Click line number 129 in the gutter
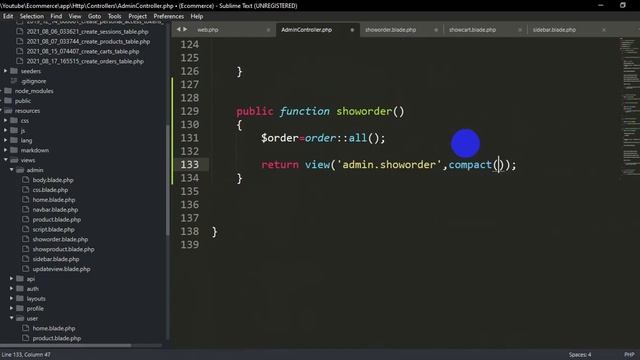The width and height of the screenshot is (640, 360). [190, 111]
